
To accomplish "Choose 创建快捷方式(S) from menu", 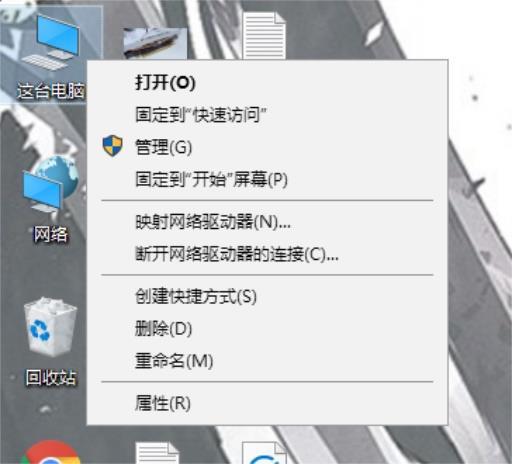I will coord(267,296).
